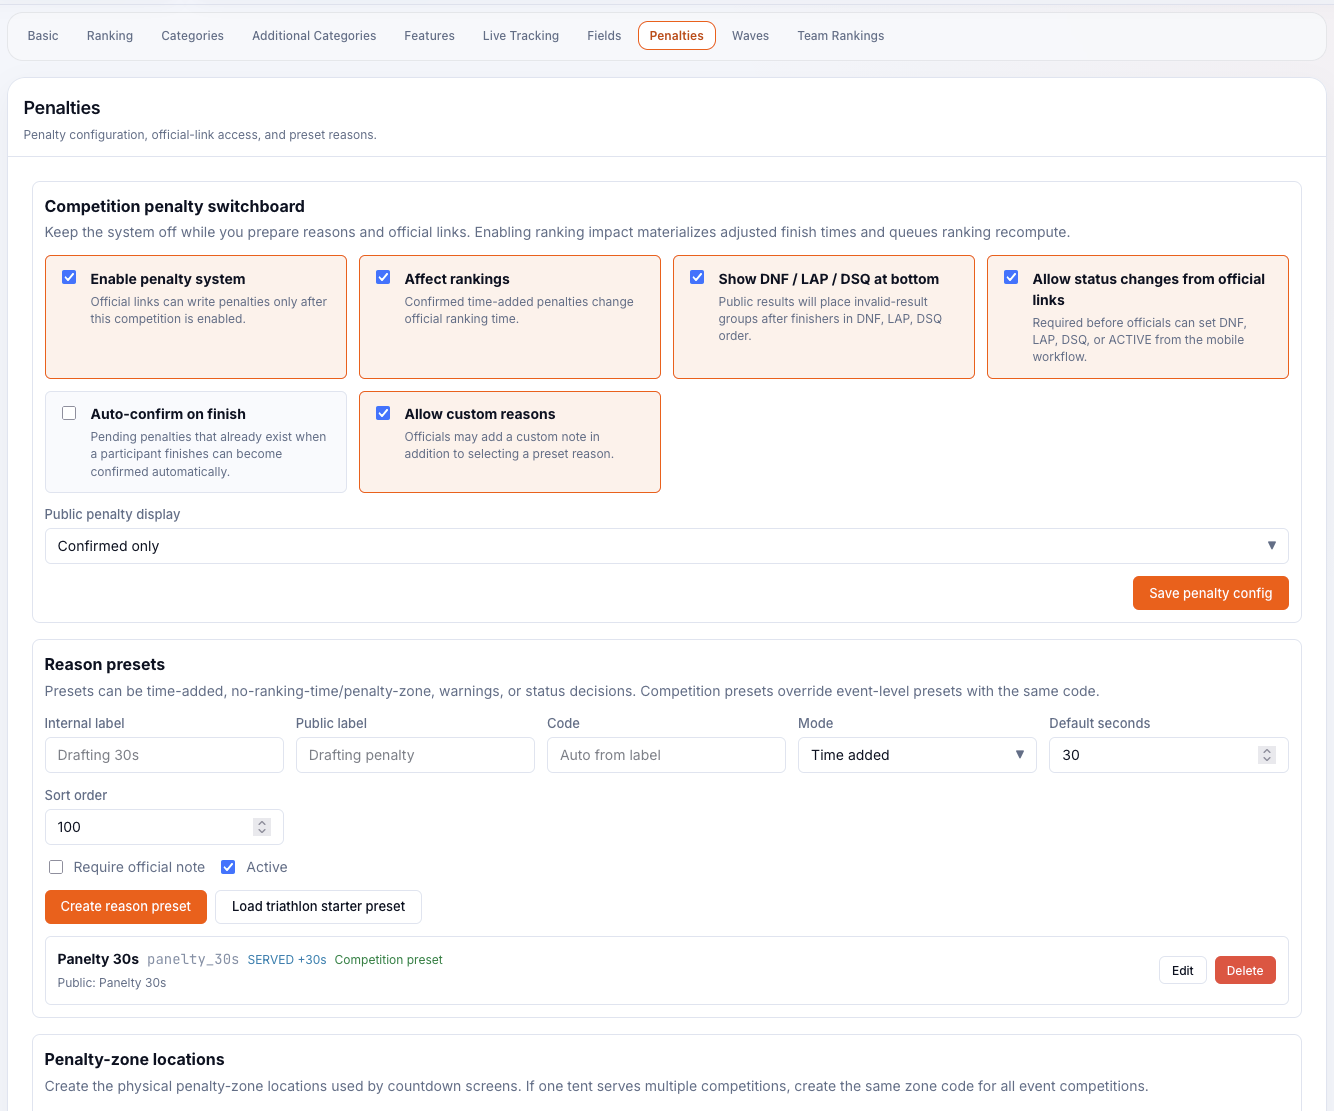Screen dimensions: 1334x1111
Task: Toggle Show DNF / LAP / DSQ at bottom
Action: (x=697, y=278)
